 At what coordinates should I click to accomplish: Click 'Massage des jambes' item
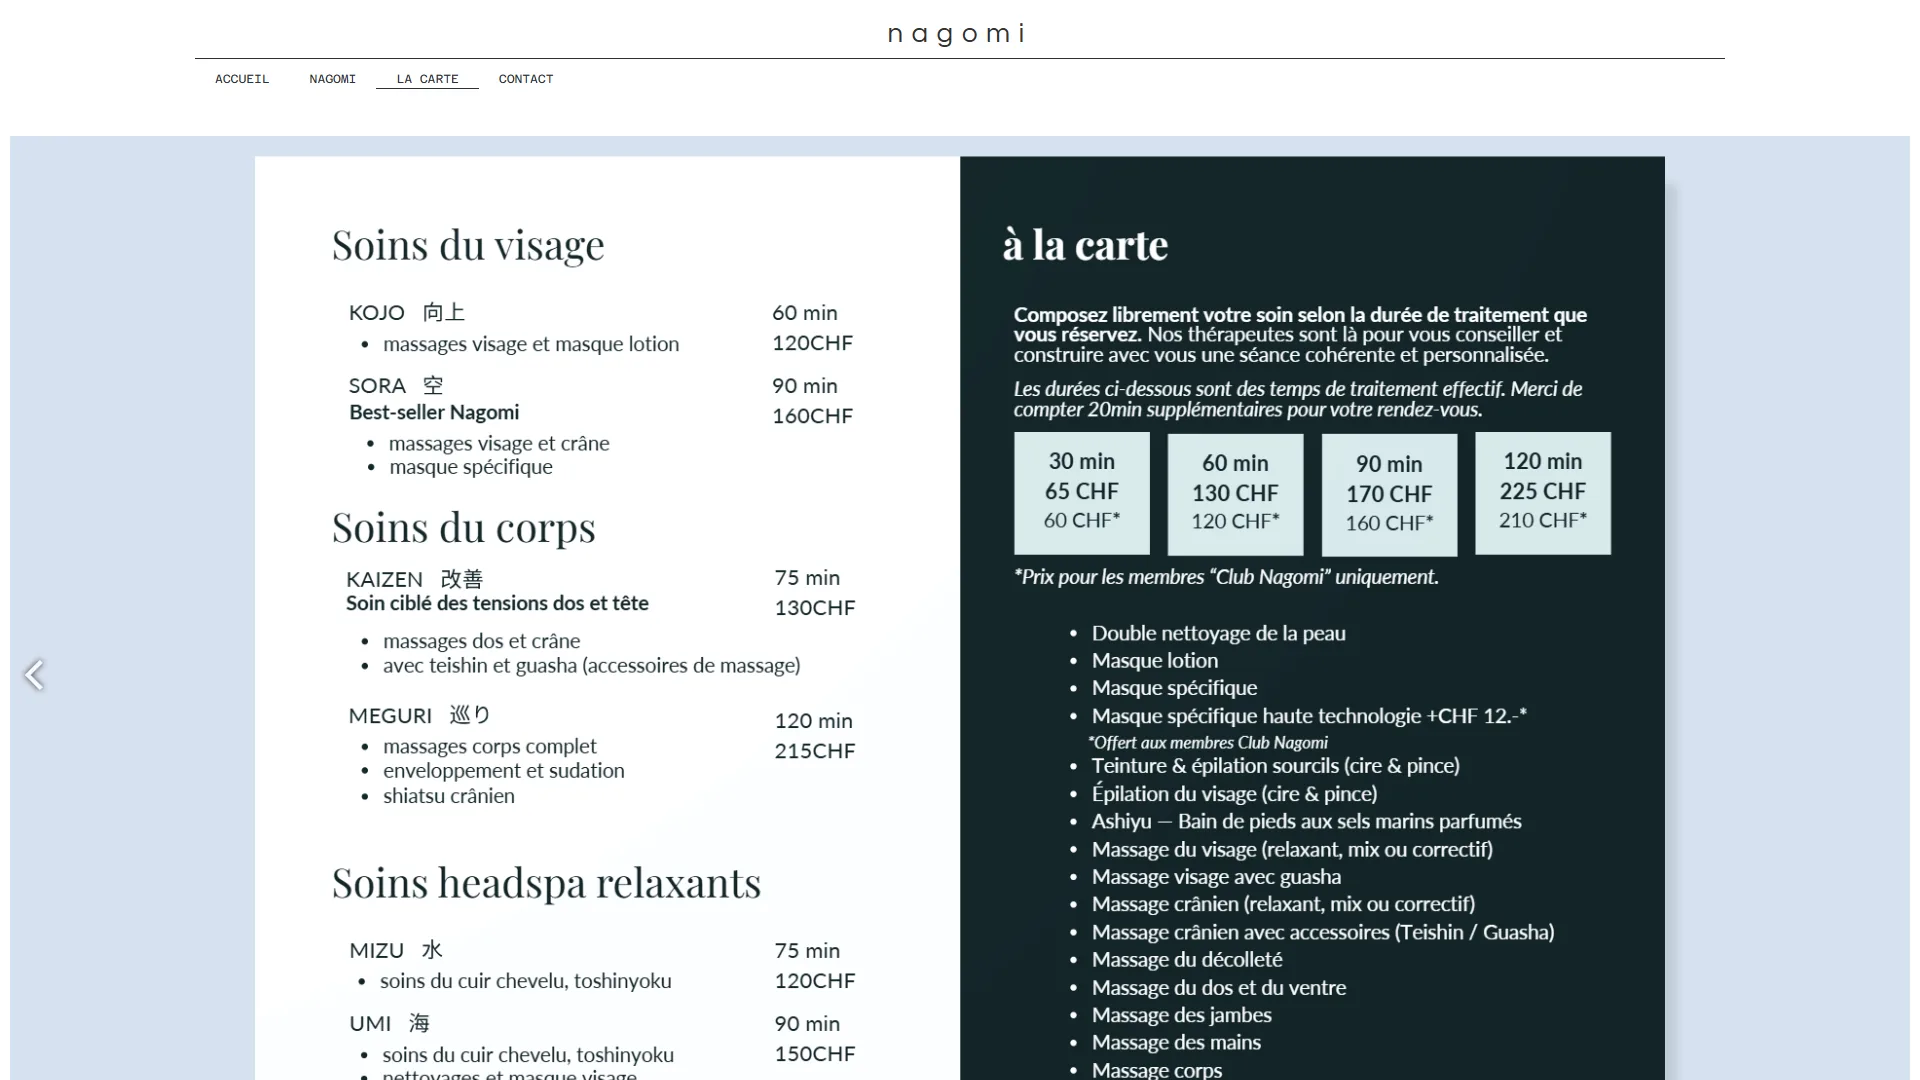coord(1181,1015)
